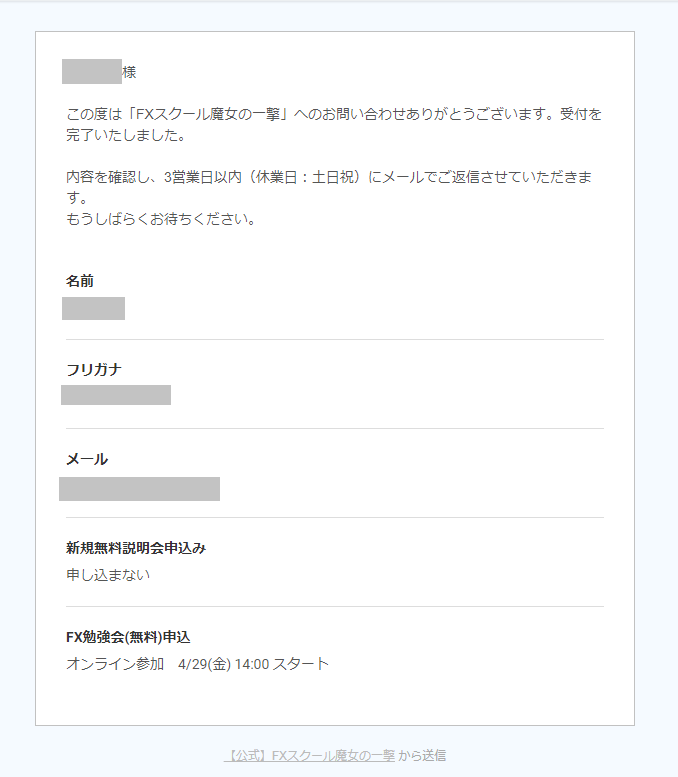Viewport: 678px width, 777px height.
Task: Click the もうしばらくお待ちください line
Action: click(161, 219)
